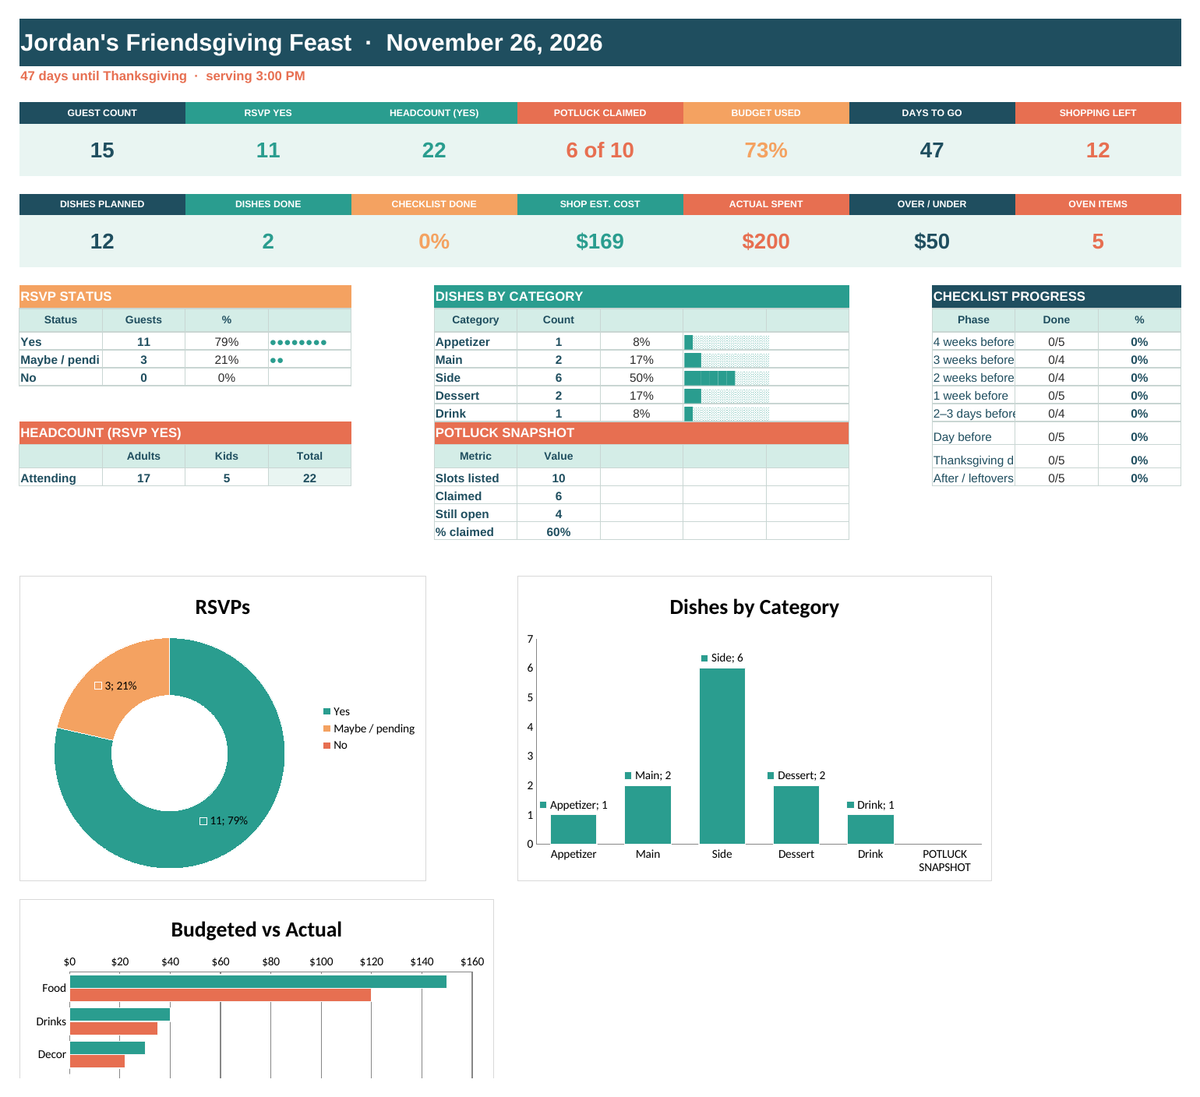Click the Side bar in Dishes chart
This screenshot has height=1097, width=1200.
[722, 756]
